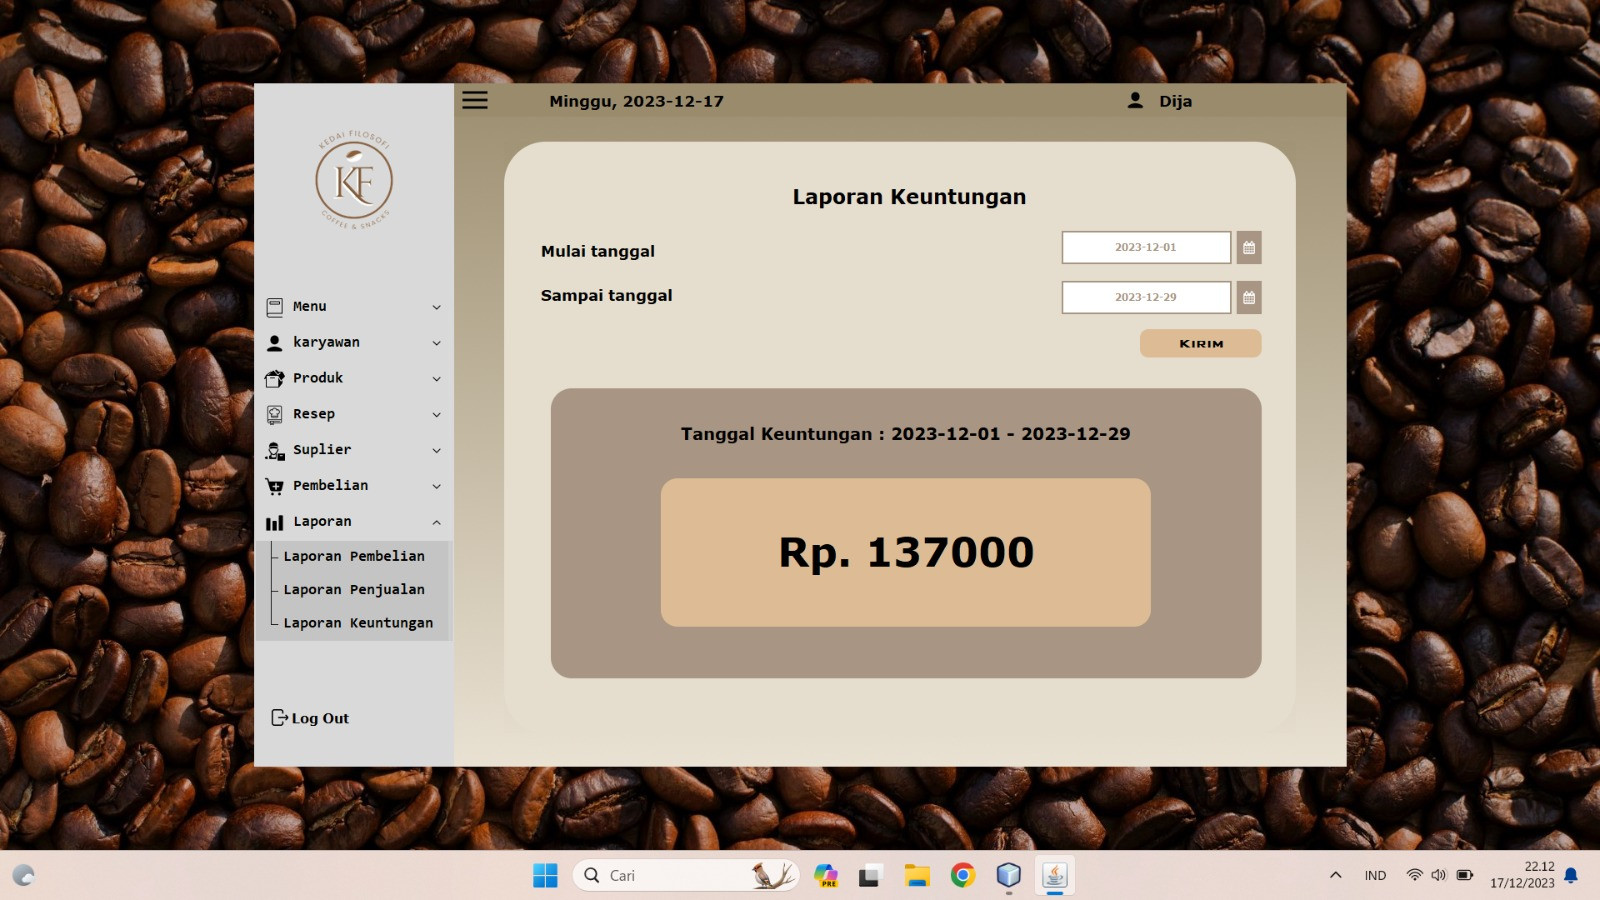The image size is (1600, 900).
Task: Click the Sampai tanggal date field
Action: coord(1146,297)
